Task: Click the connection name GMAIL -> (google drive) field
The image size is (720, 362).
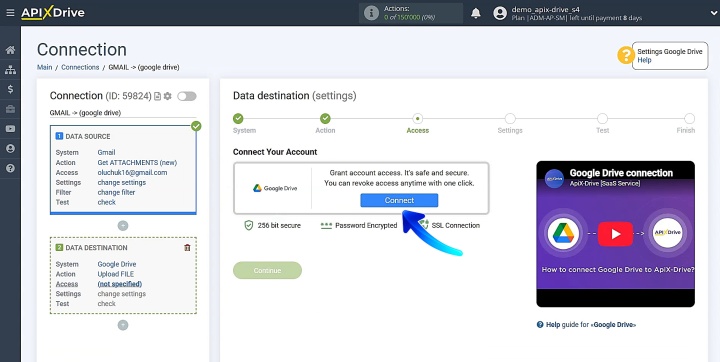Action: 123,113
